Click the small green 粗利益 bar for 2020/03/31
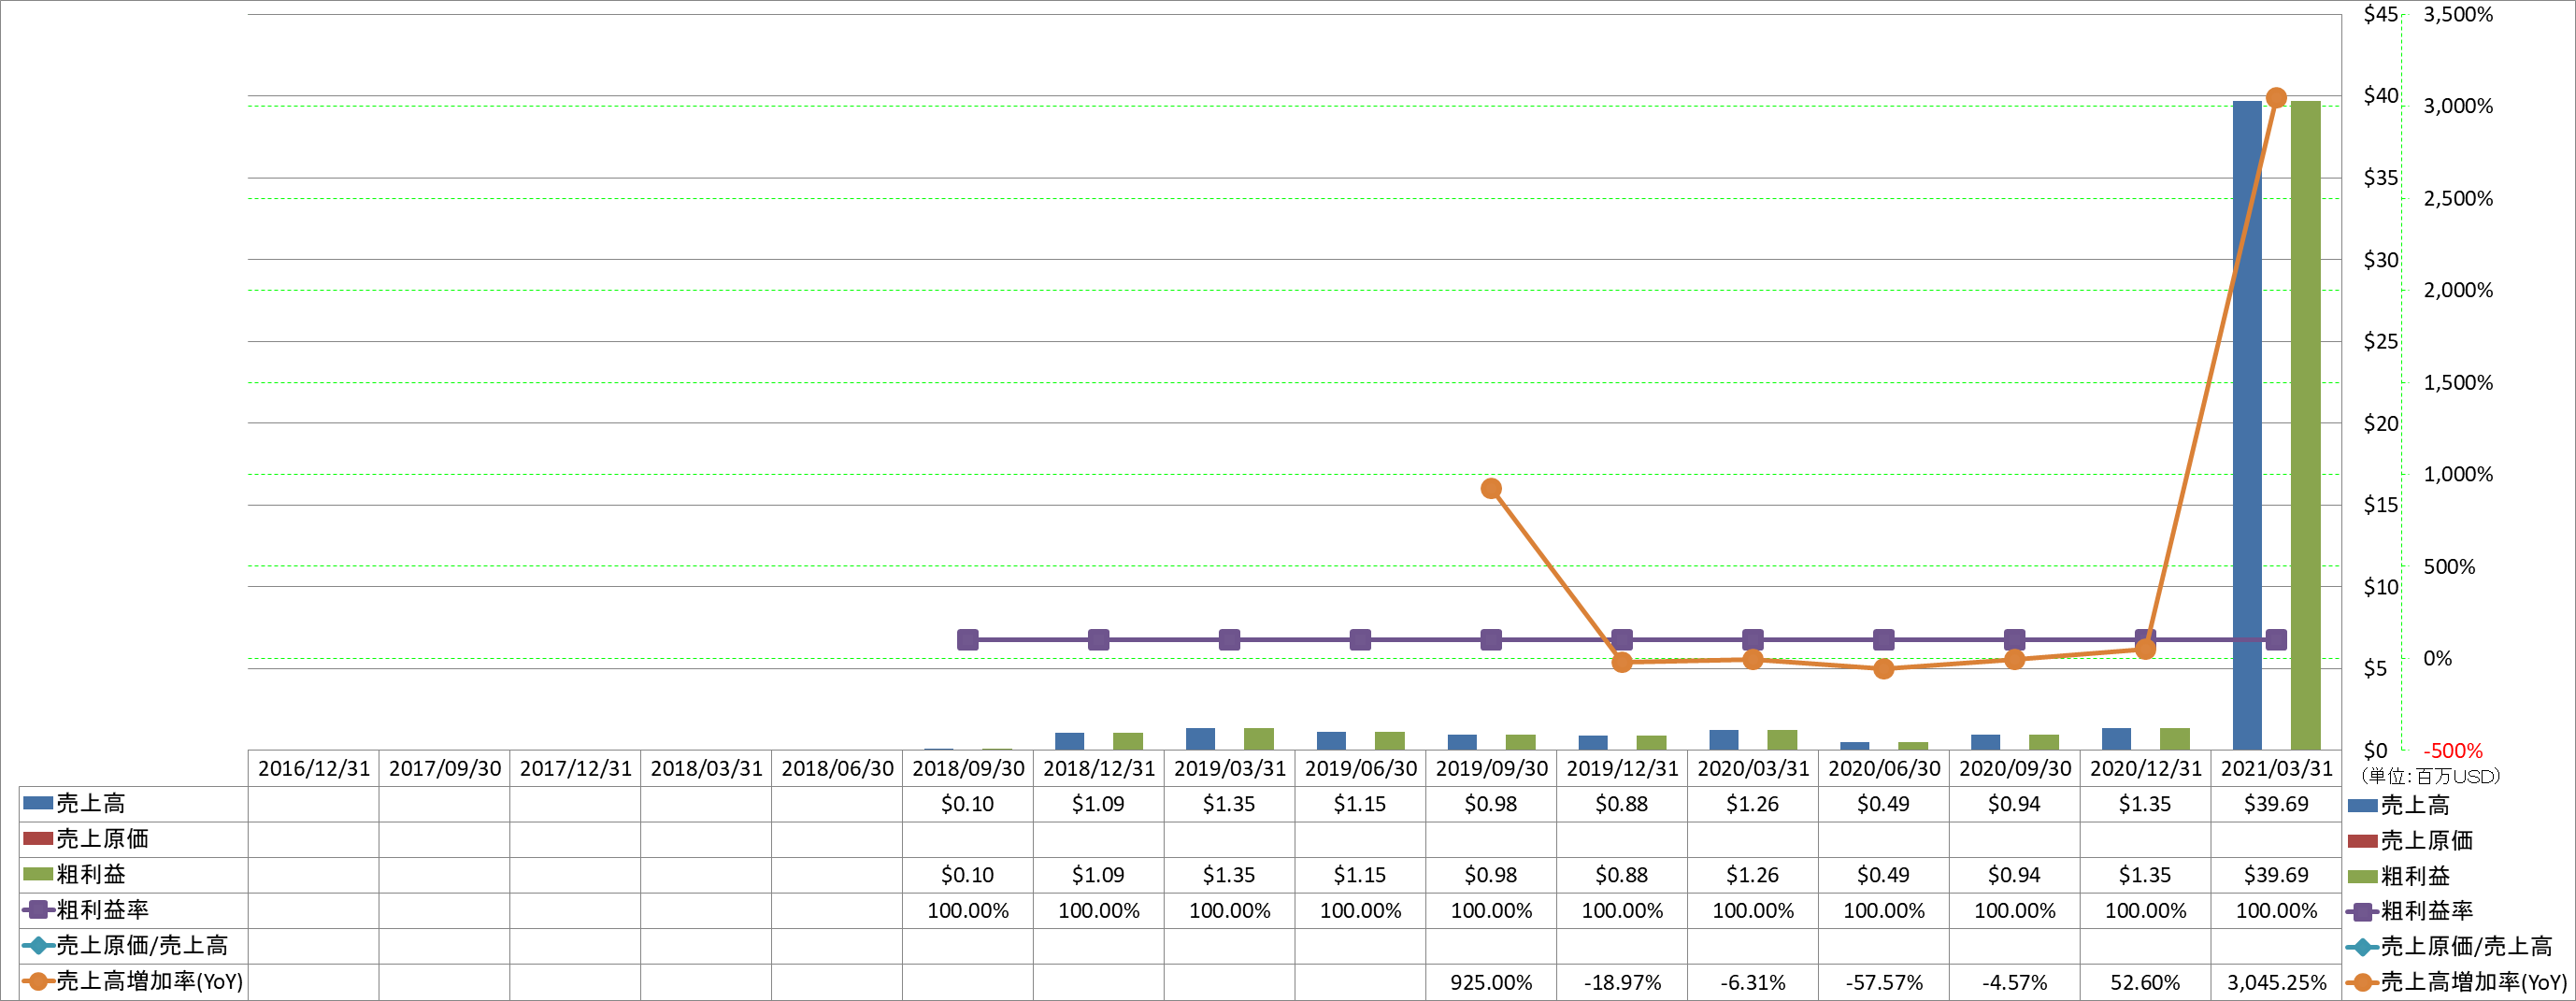 [1782, 740]
